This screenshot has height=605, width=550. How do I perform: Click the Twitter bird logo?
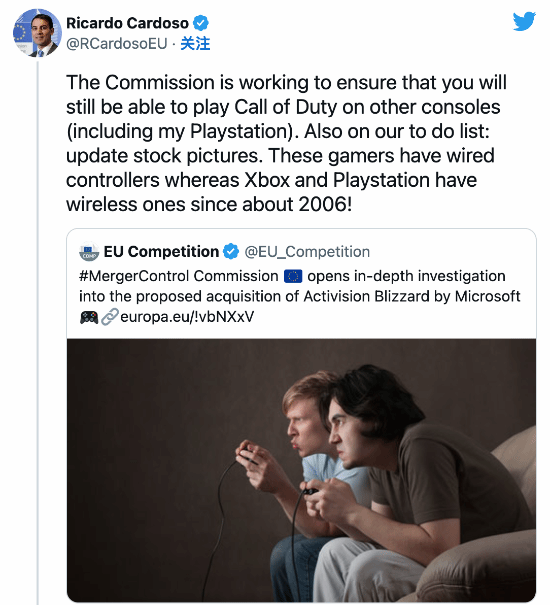[524, 22]
